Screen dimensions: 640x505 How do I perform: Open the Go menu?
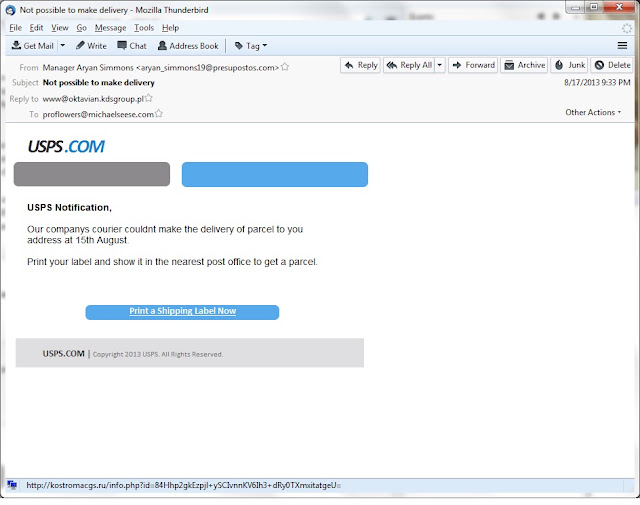pyautogui.click(x=82, y=28)
